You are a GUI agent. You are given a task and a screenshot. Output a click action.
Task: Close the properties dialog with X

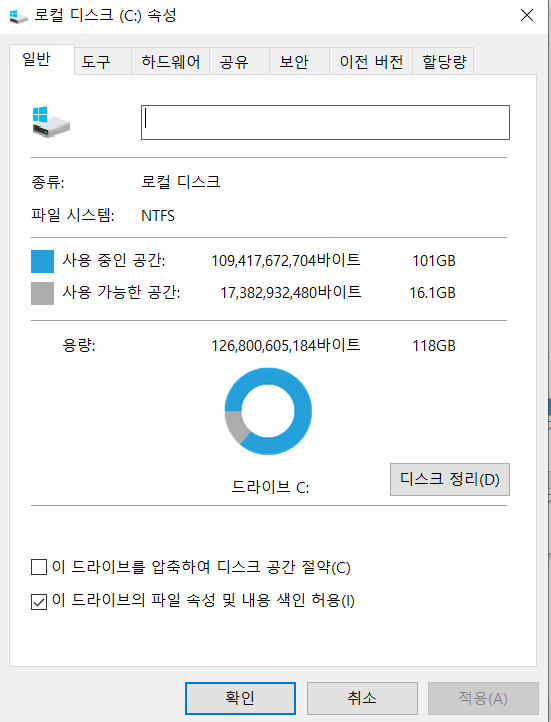tap(527, 16)
